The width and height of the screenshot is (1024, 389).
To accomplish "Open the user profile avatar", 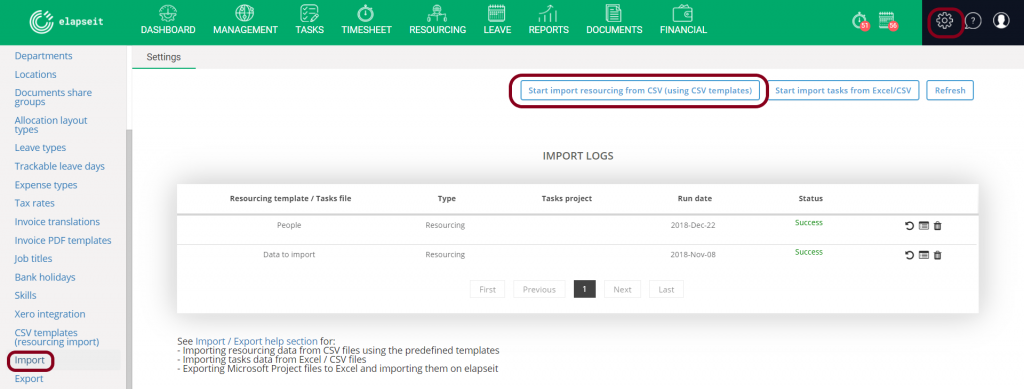I will click(x=1001, y=21).
